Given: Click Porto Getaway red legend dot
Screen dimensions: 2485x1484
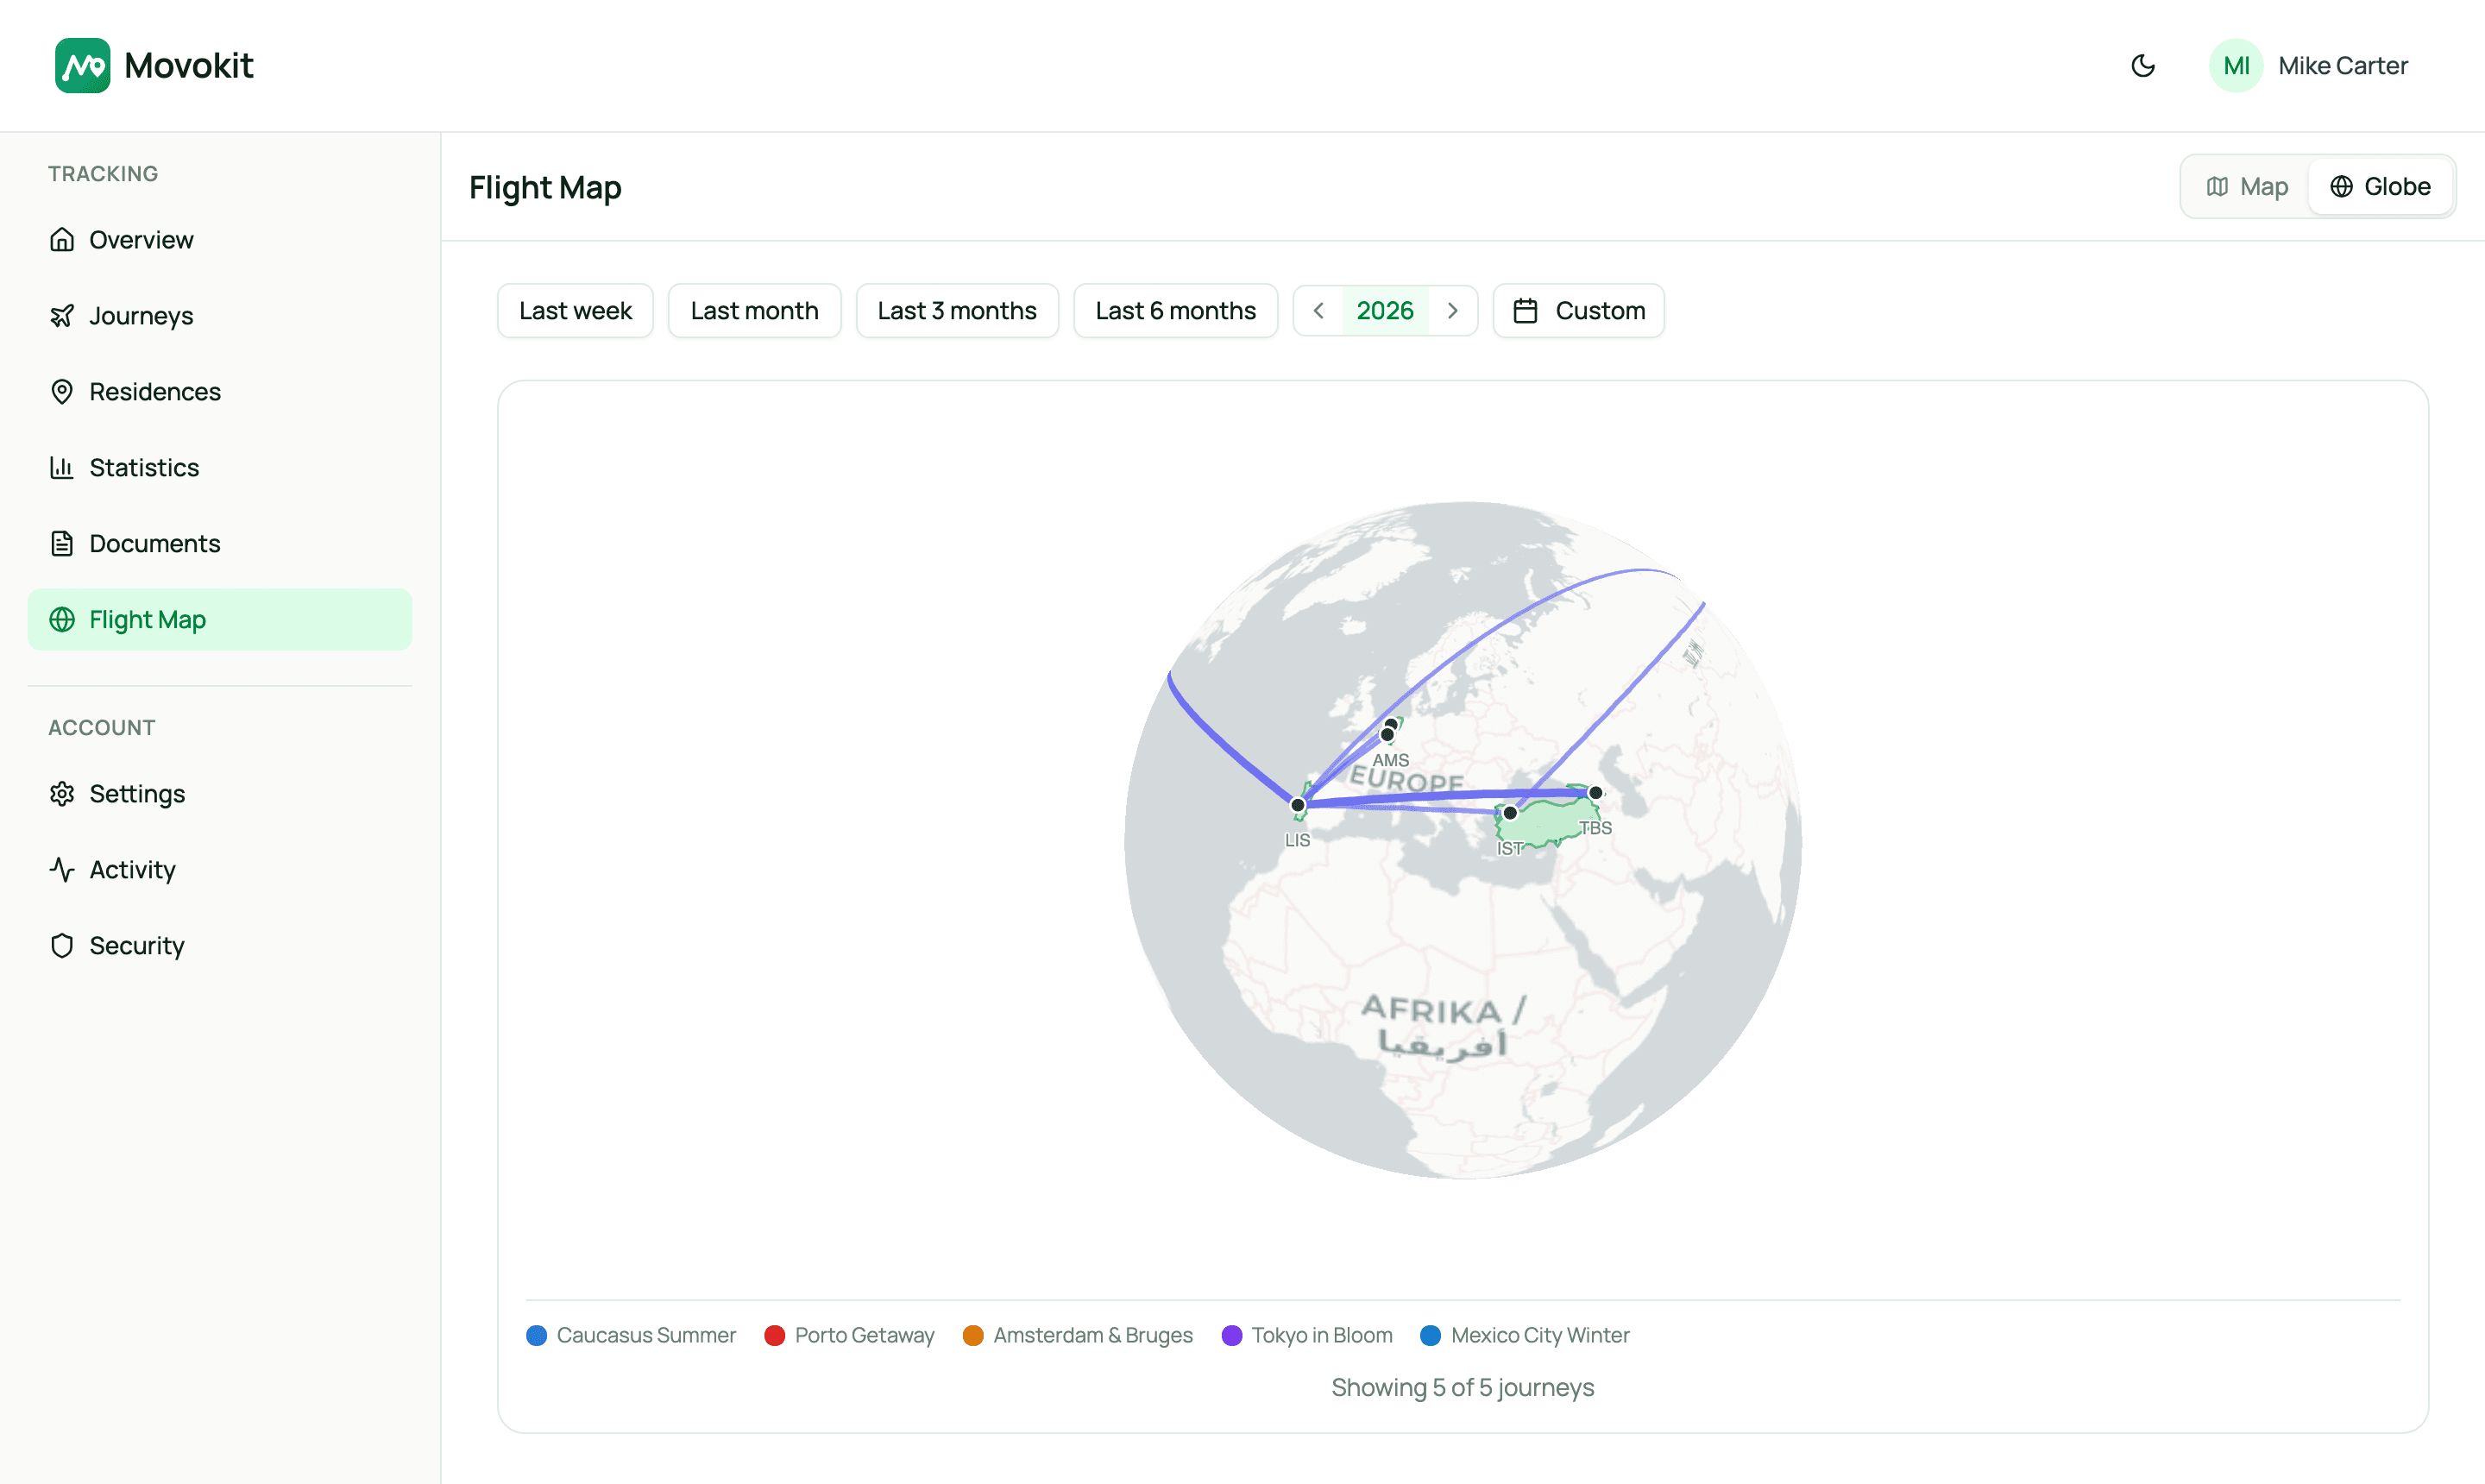Looking at the screenshot, I should (x=775, y=1336).
